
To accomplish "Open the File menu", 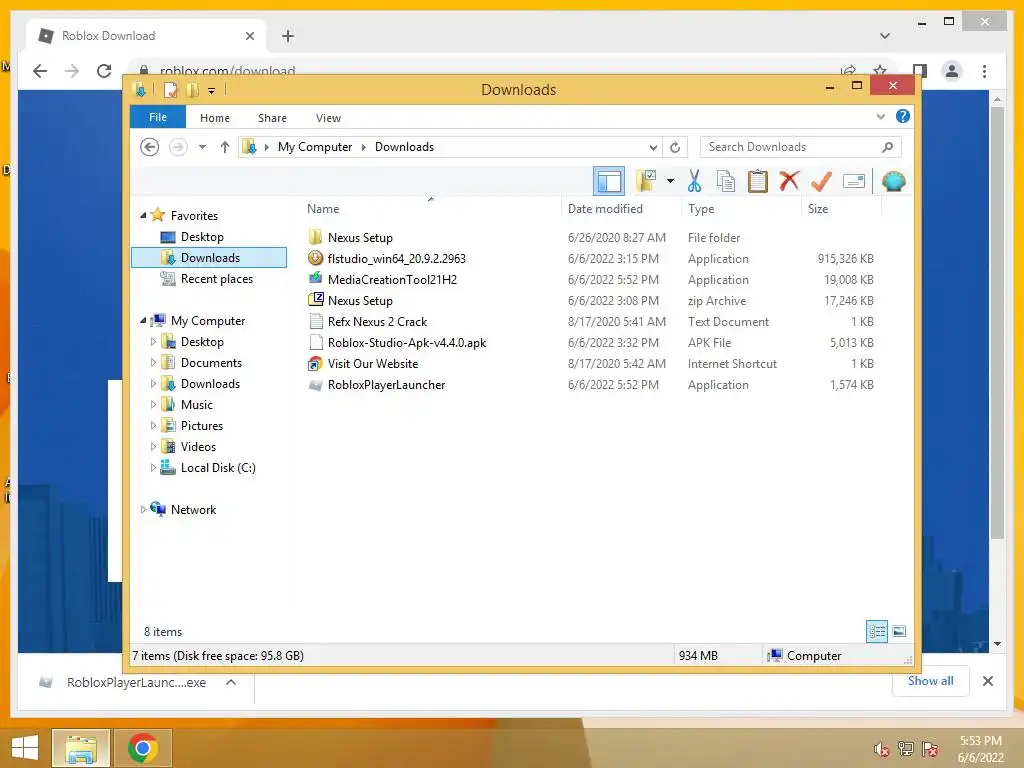I will click(x=158, y=117).
